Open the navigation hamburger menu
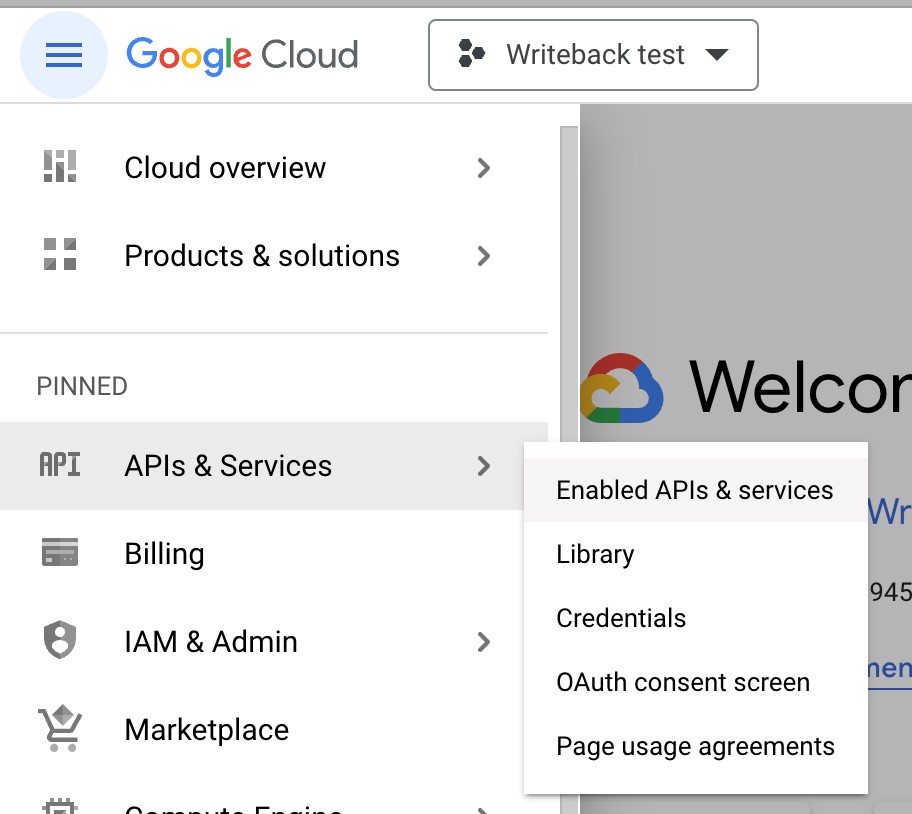Screen dimensions: 912x814 click(x=63, y=55)
